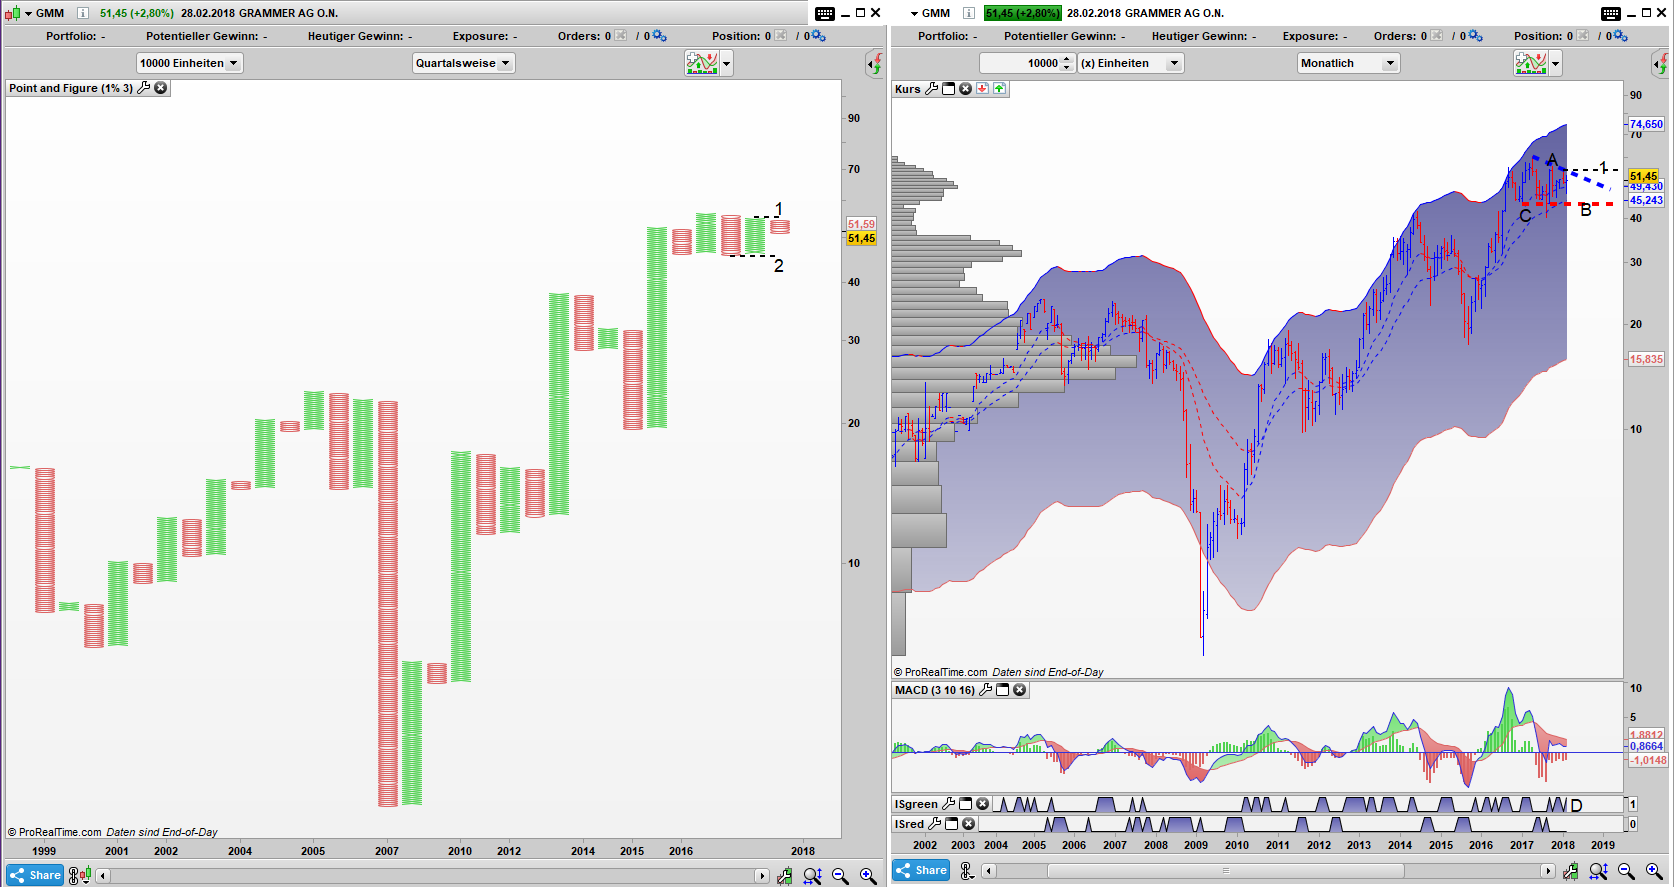Toggle the right chart's side panel arrow
This screenshot has height=887, width=1674.
pyautogui.click(x=1660, y=64)
